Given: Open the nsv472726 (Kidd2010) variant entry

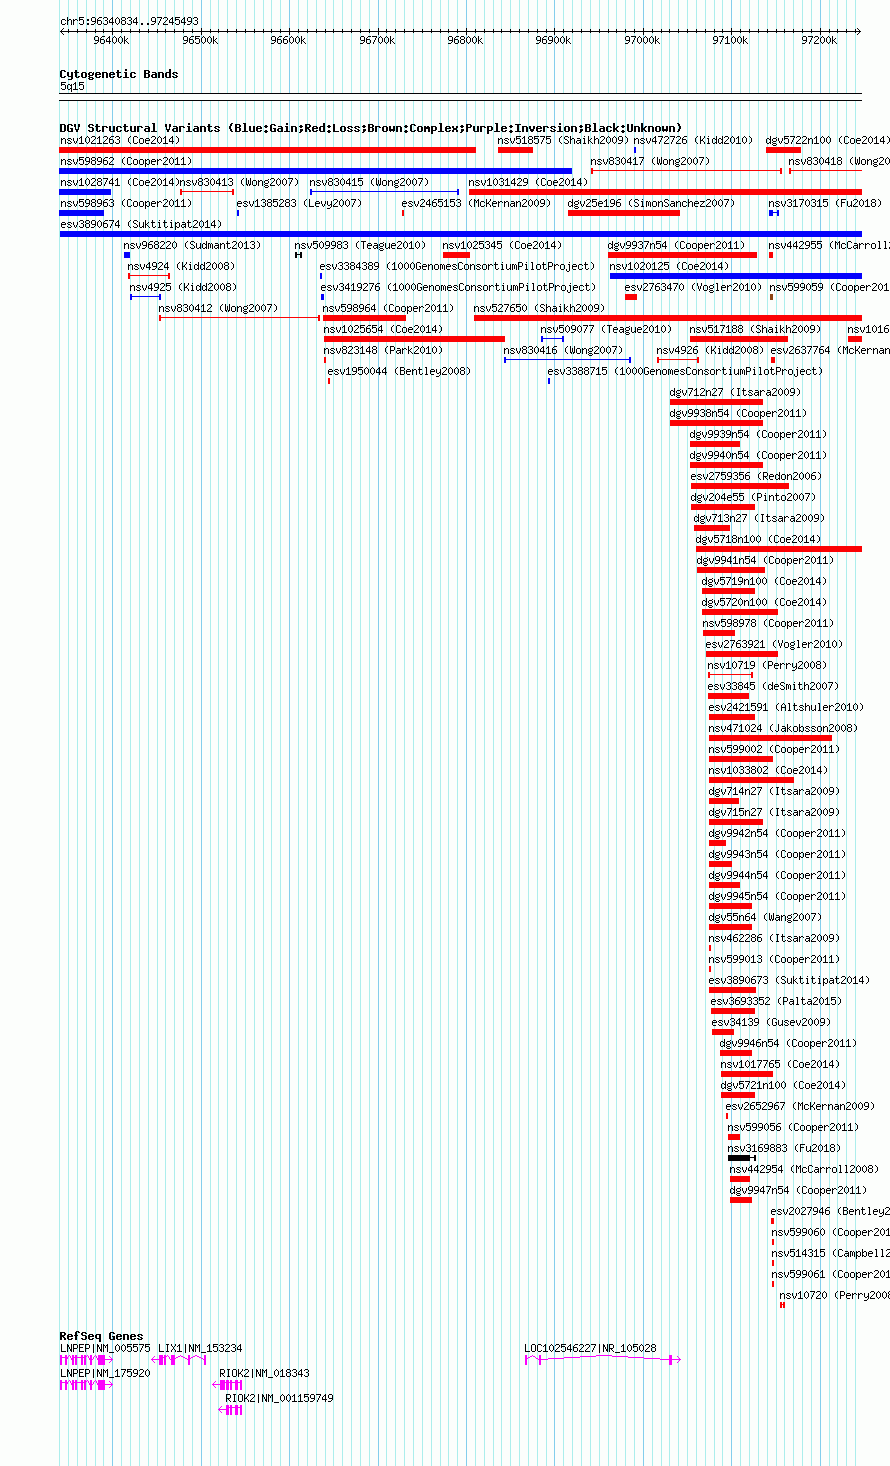Looking at the screenshot, I should pyautogui.click(x=634, y=150).
